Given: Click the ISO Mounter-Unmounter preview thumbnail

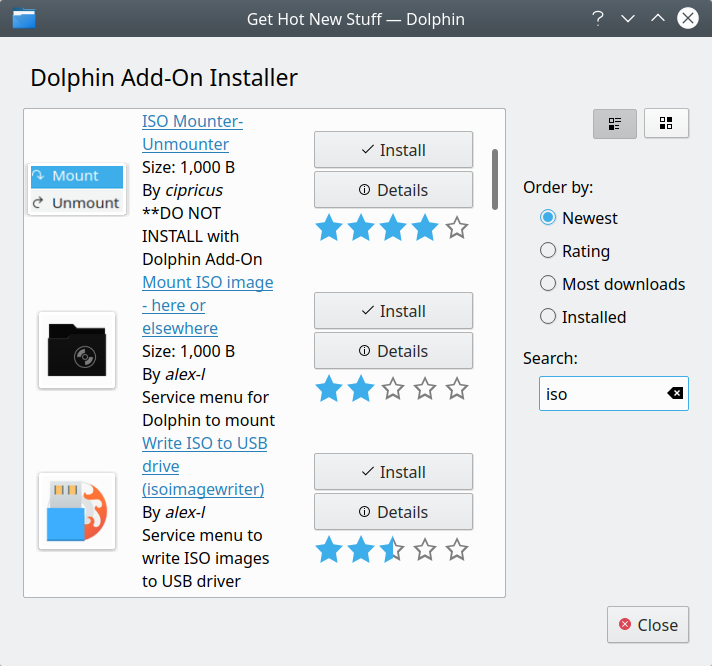Looking at the screenshot, I should [x=77, y=189].
